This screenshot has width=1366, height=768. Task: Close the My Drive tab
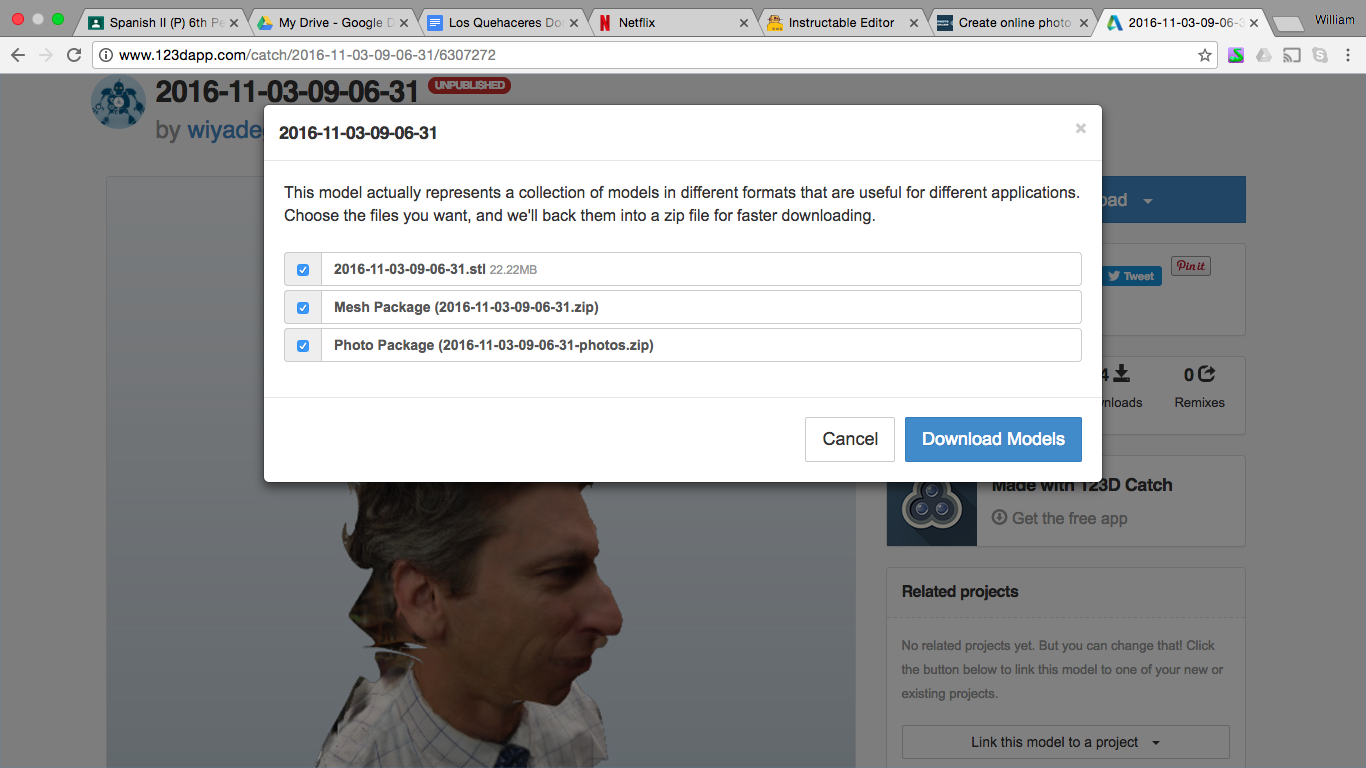click(x=403, y=22)
